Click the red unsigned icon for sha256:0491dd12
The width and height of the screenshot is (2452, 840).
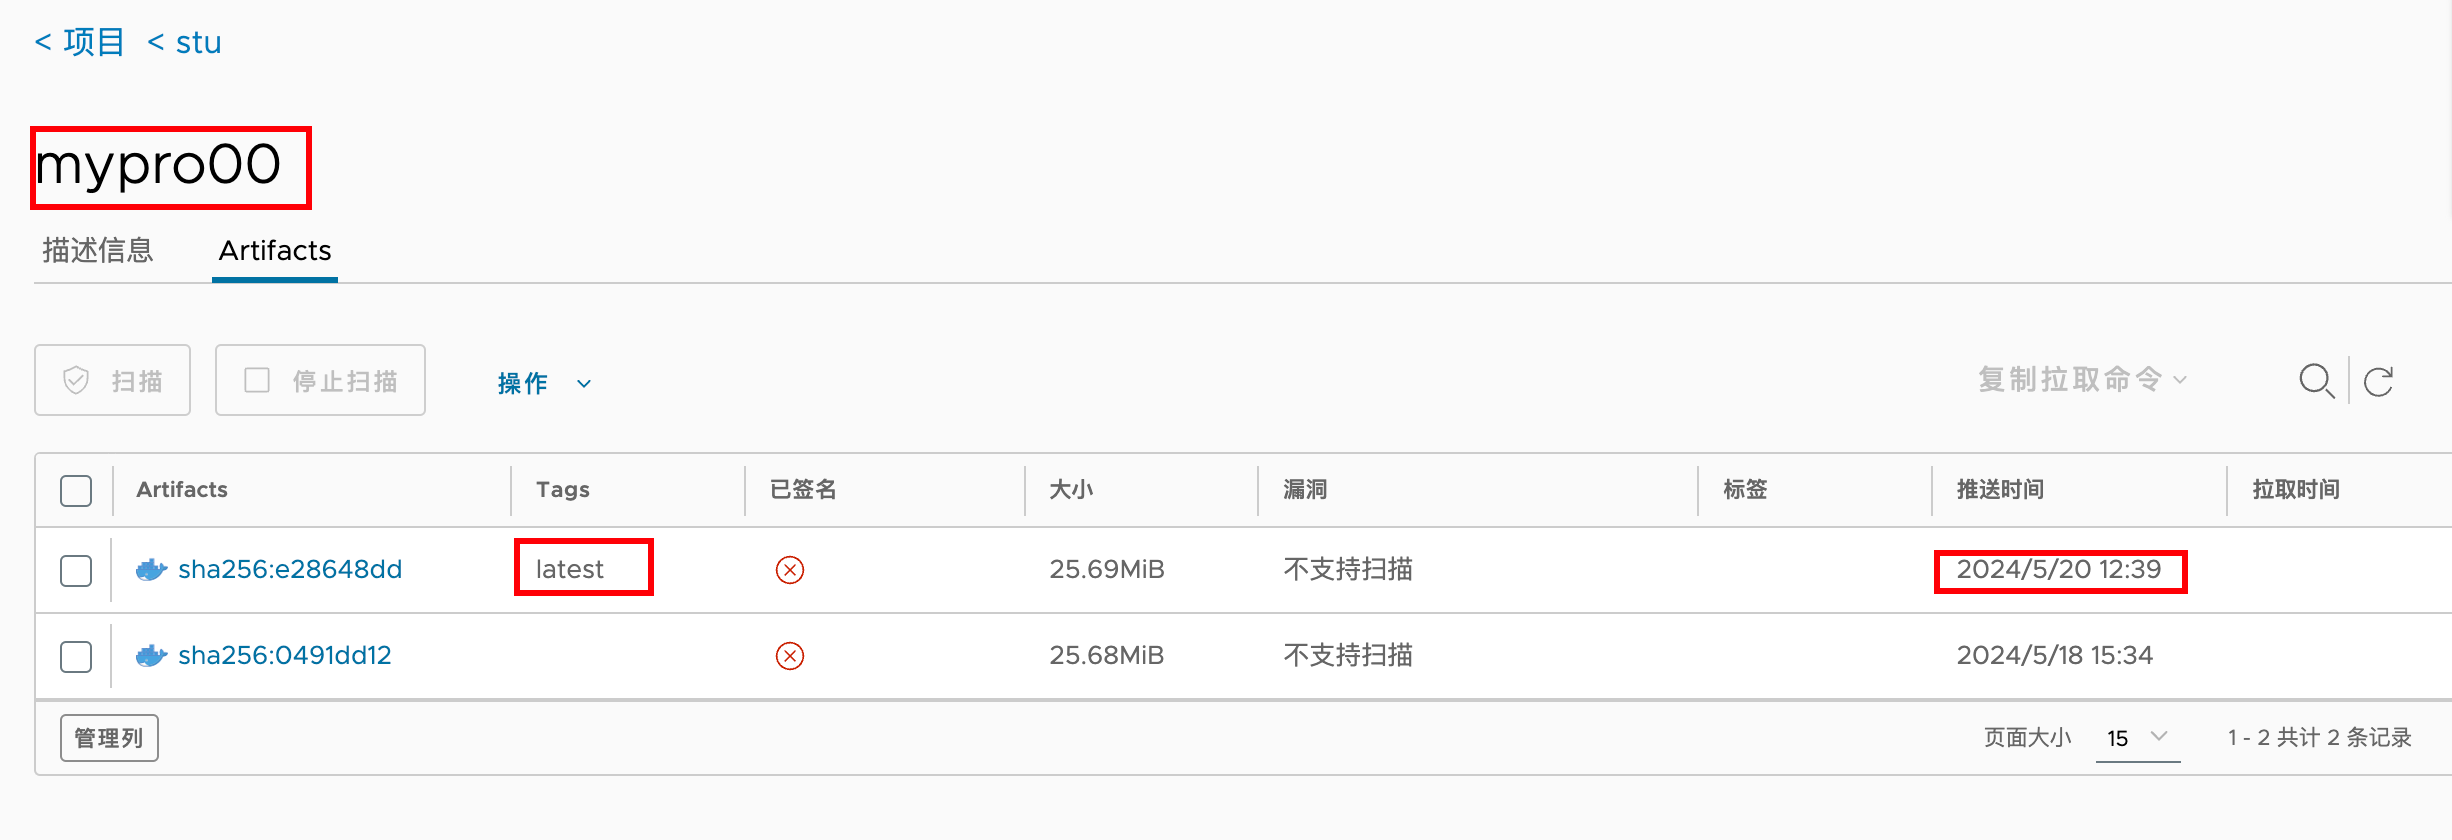pyautogui.click(x=790, y=656)
